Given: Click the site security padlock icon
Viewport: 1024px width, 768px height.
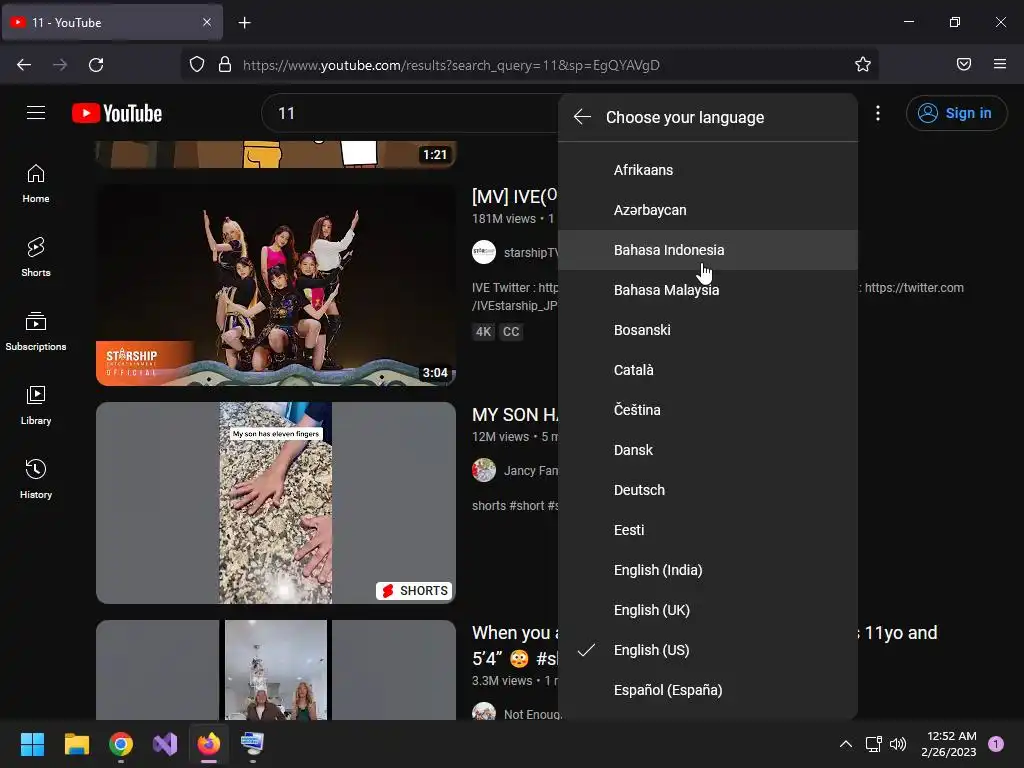Looking at the screenshot, I should [x=225, y=65].
